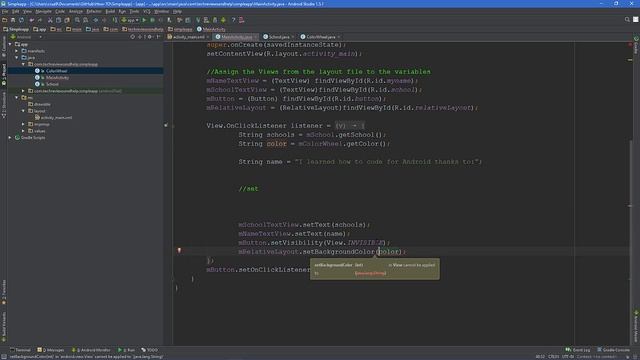This screenshot has width=640, height=360.
Task: Expand the androidTest package node
Action: pyautogui.click(x=23, y=91)
